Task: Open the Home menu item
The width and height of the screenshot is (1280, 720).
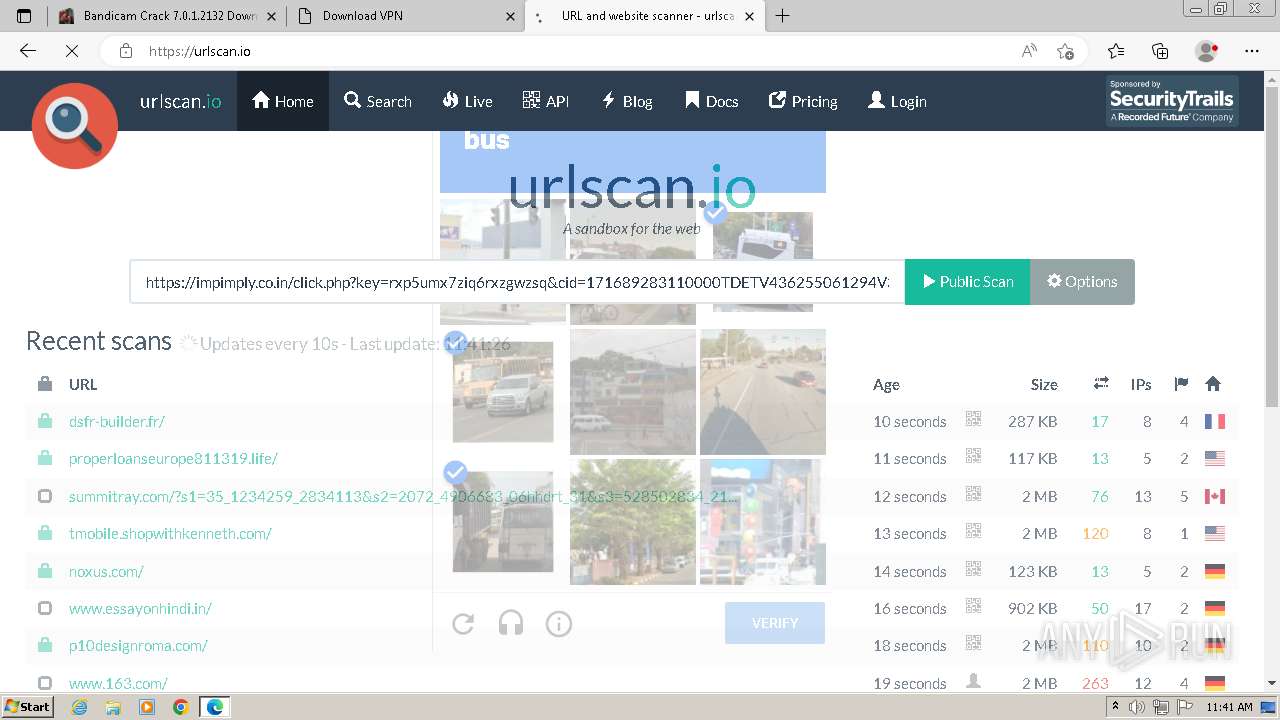Action: coord(283,101)
